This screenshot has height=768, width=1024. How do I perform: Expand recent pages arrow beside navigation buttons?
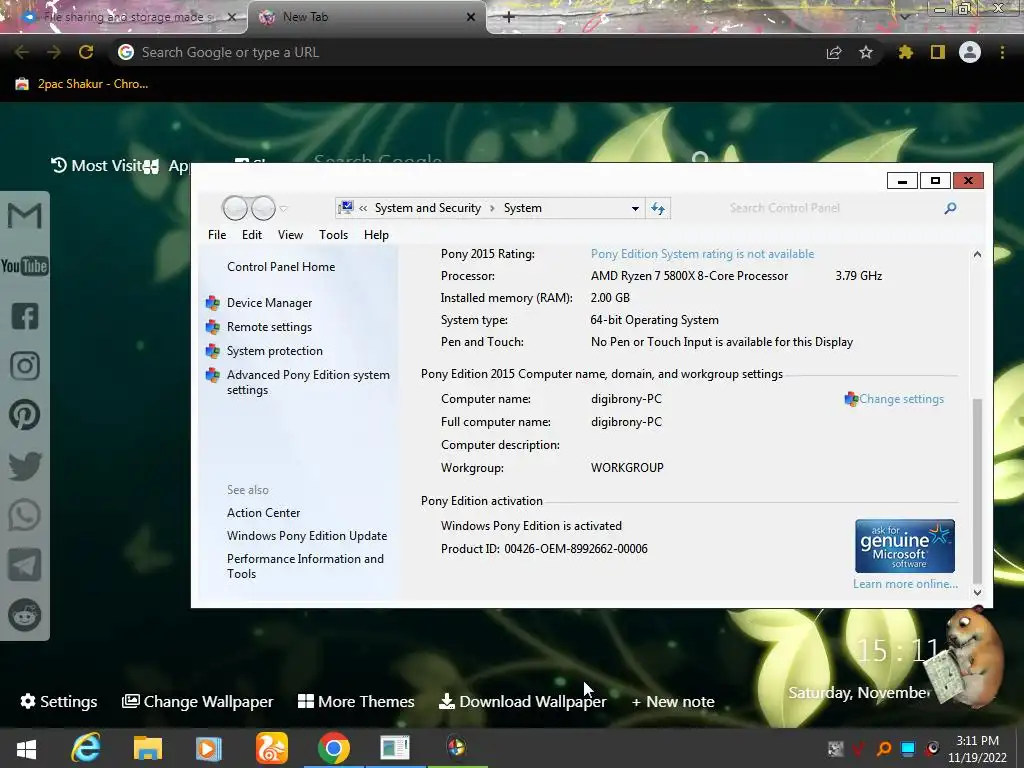[283, 208]
